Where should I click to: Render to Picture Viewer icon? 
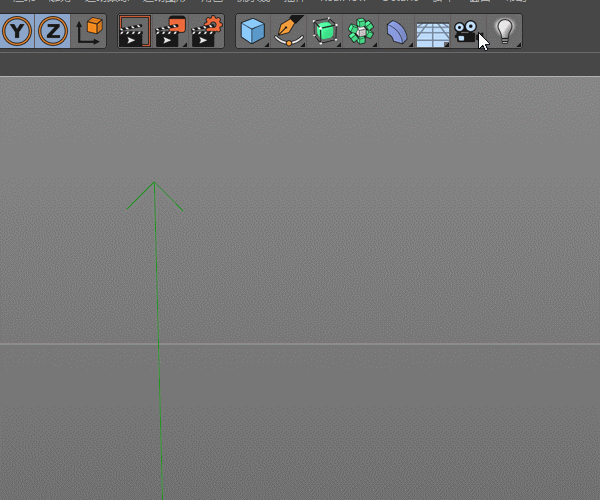pyautogui.click(x=170, y=31)
